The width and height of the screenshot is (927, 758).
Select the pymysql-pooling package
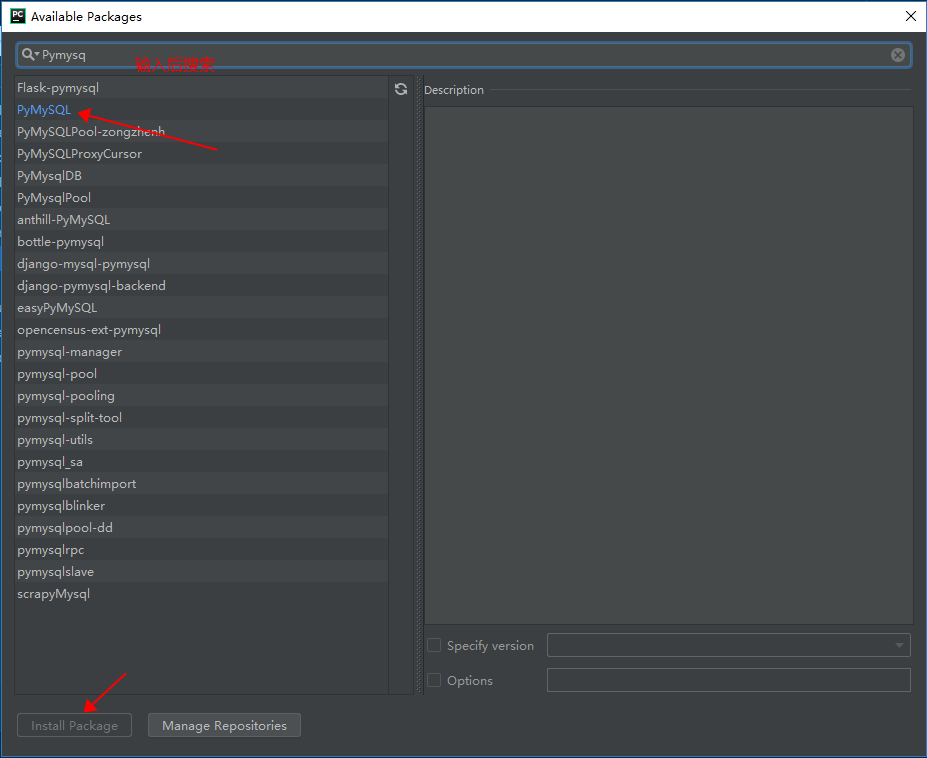point(202,396)
